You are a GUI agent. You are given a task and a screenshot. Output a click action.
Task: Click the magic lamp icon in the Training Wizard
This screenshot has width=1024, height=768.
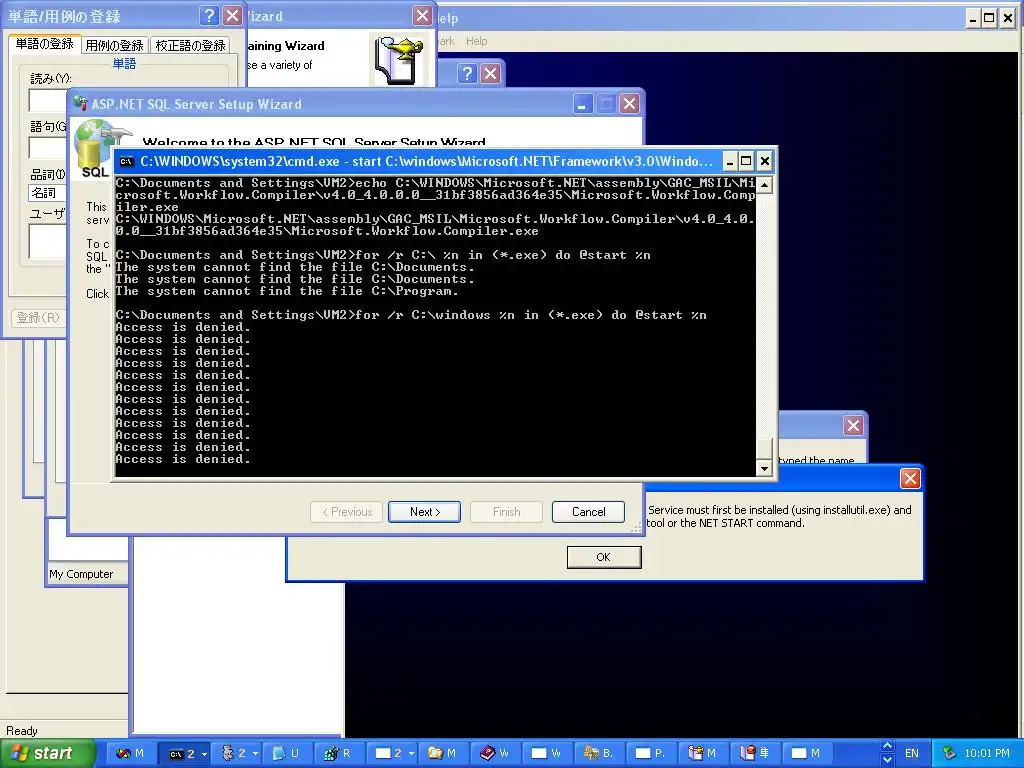click(397, 60)
